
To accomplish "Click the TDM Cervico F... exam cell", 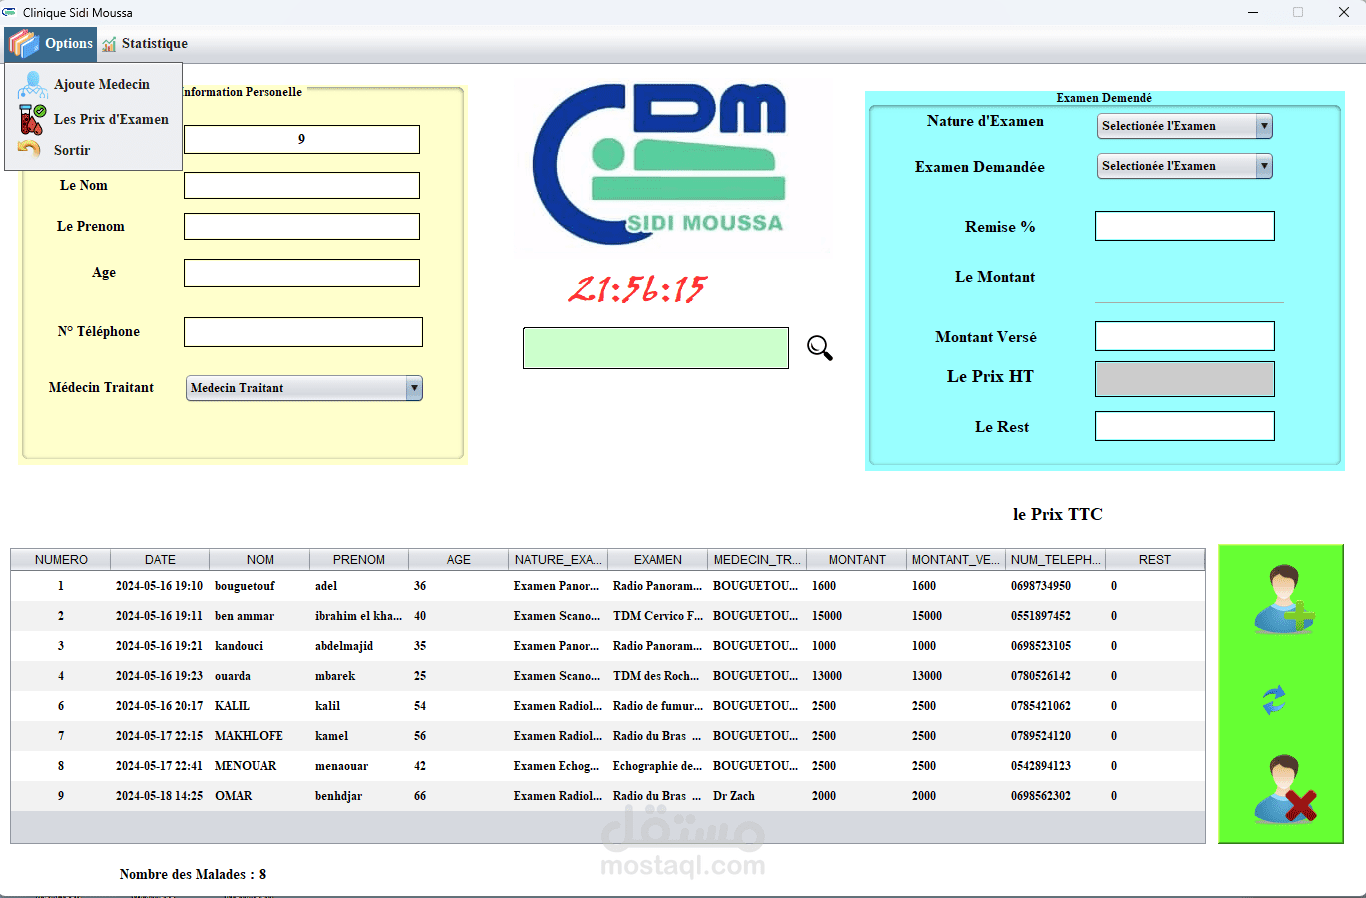I will [x=658, y=616].
